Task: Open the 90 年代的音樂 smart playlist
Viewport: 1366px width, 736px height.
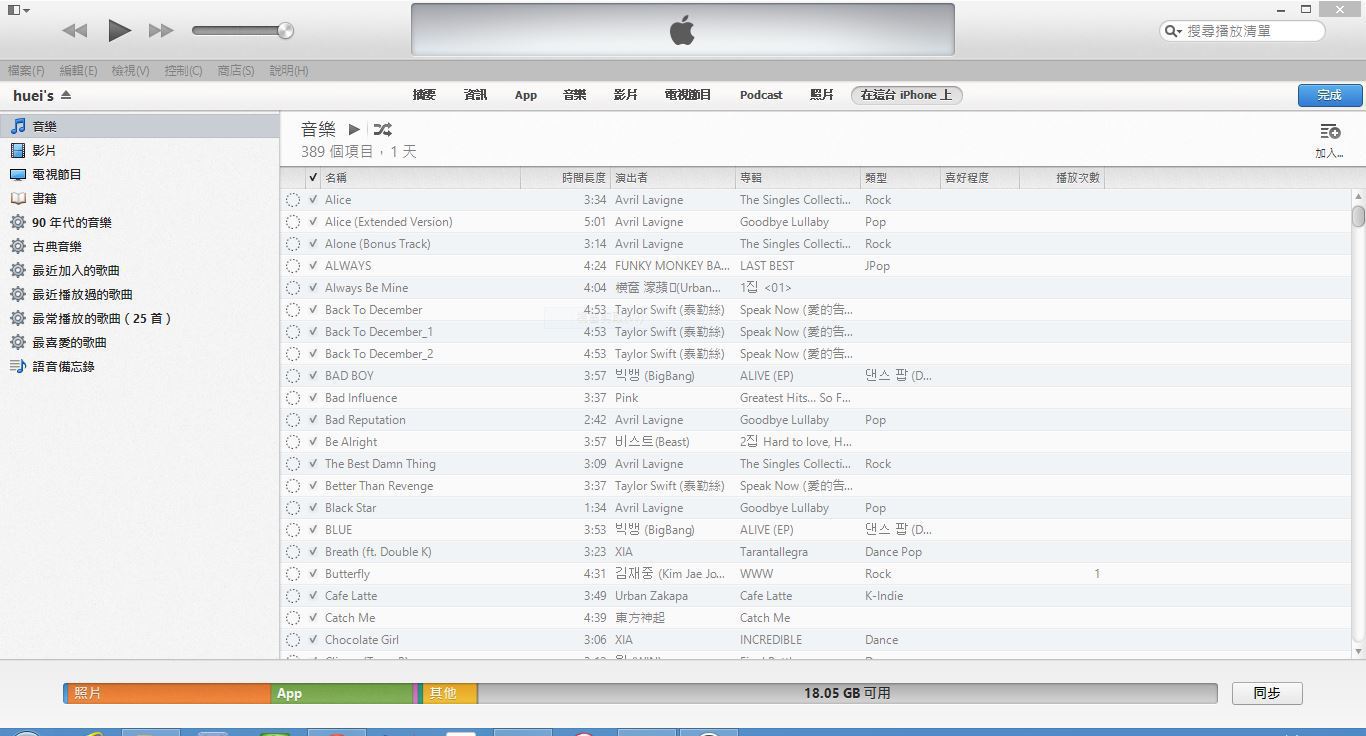Action: tap(71, 222)
